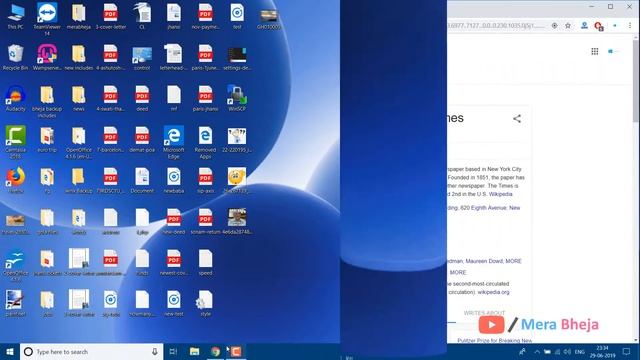
Task: Click the taskbar search box
Action: (91, 351)
